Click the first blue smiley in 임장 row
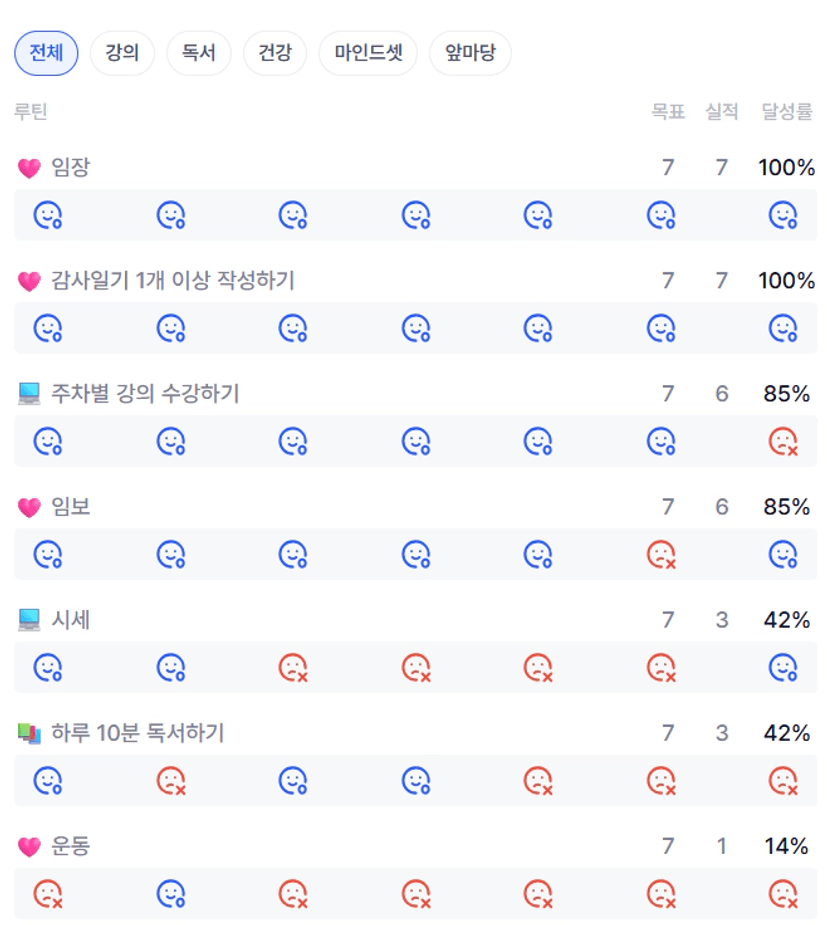Viewport: 827px width, 925px height. 48,215
